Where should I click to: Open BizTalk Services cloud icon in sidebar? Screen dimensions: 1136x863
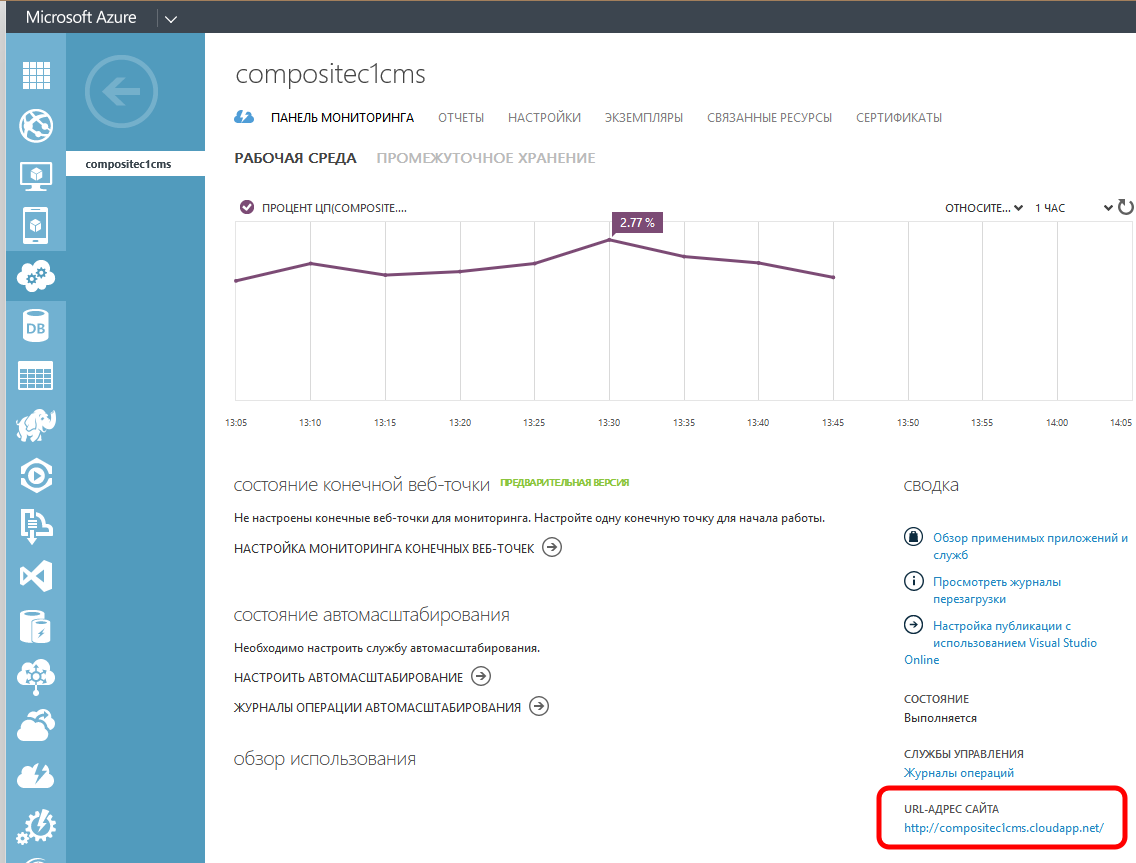(36, 677)
